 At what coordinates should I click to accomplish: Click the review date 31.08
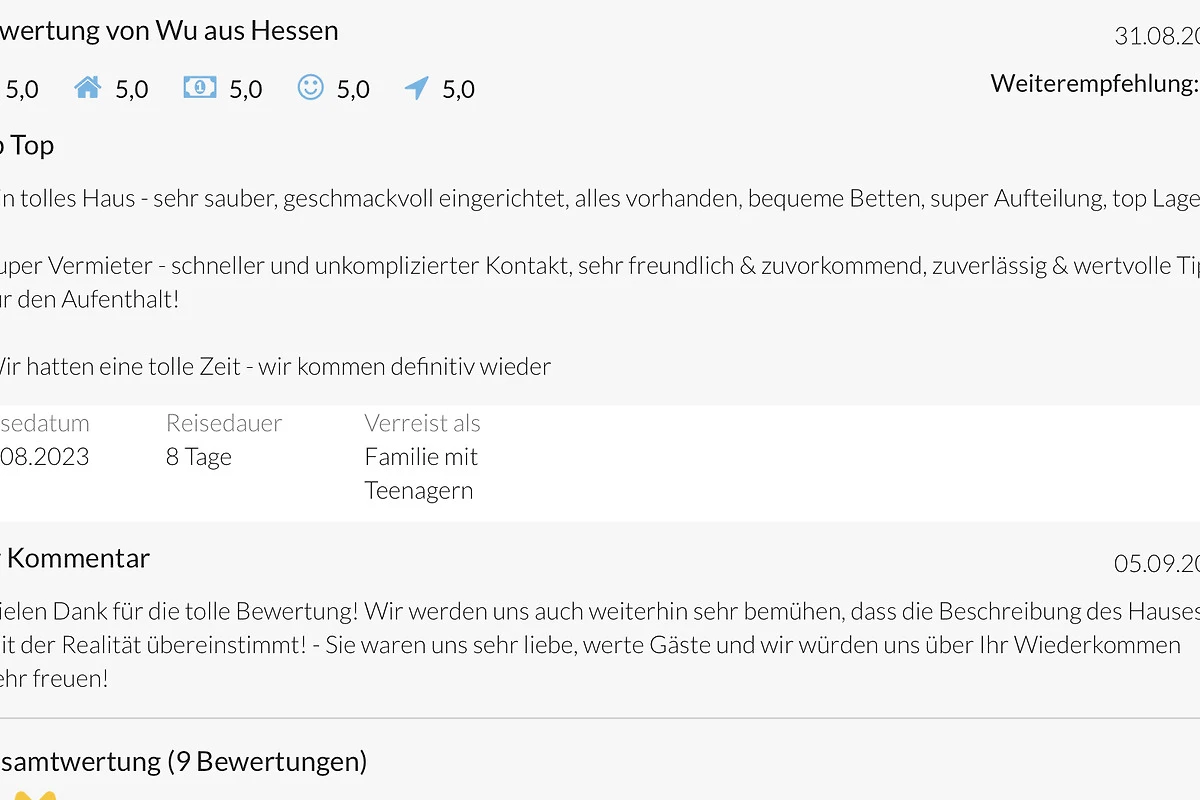click(x=1157, y=37)
